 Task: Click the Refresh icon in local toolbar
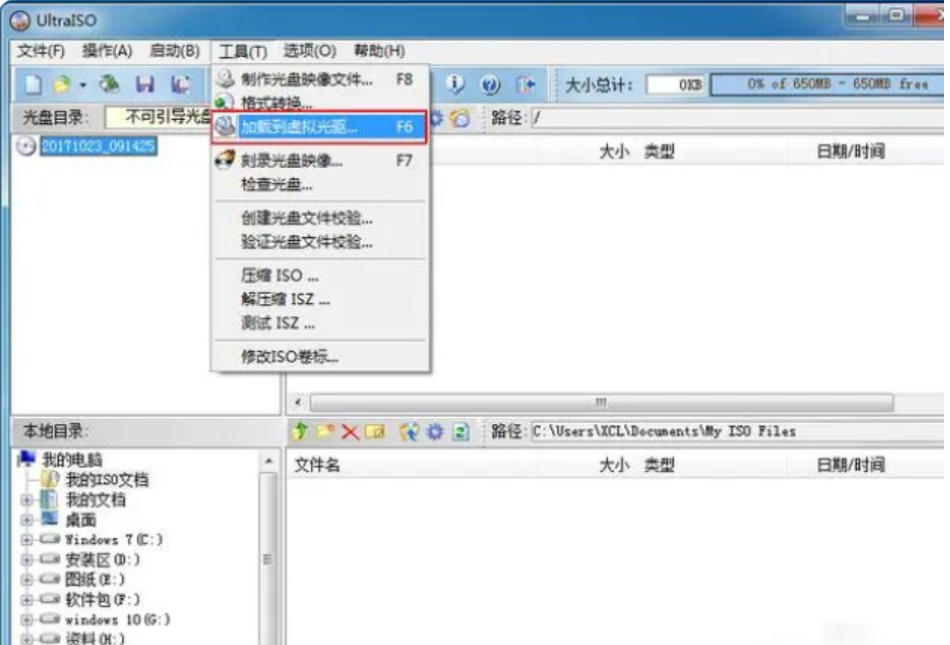[x=460, y=431]
